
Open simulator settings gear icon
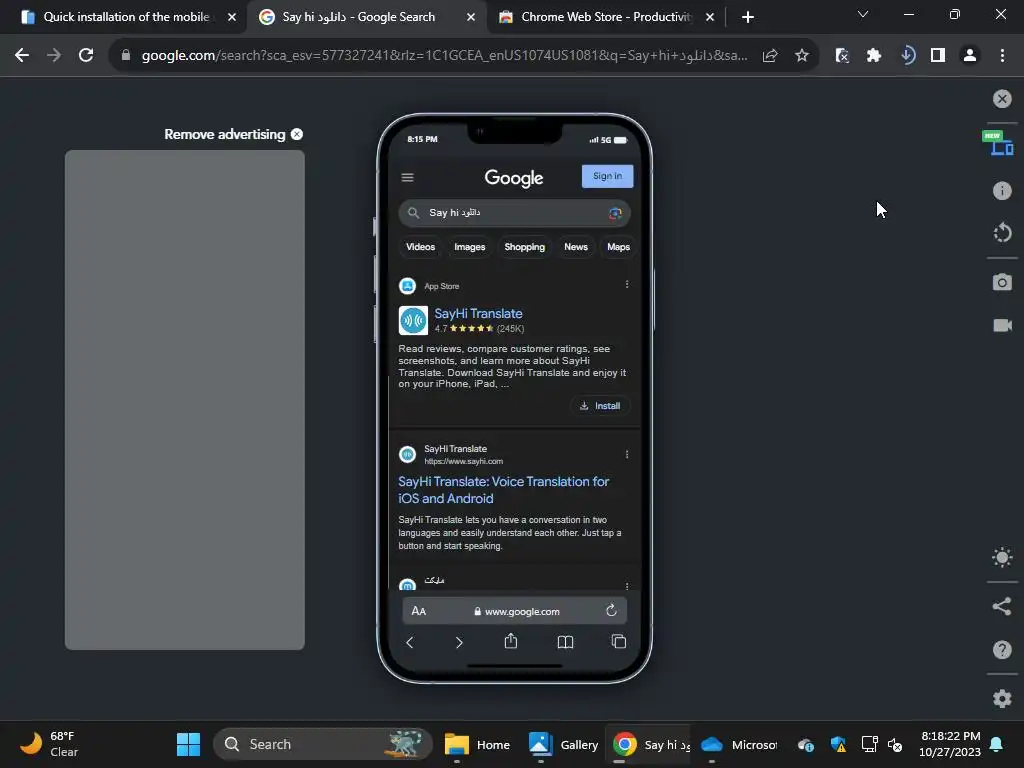point(1002,698)
